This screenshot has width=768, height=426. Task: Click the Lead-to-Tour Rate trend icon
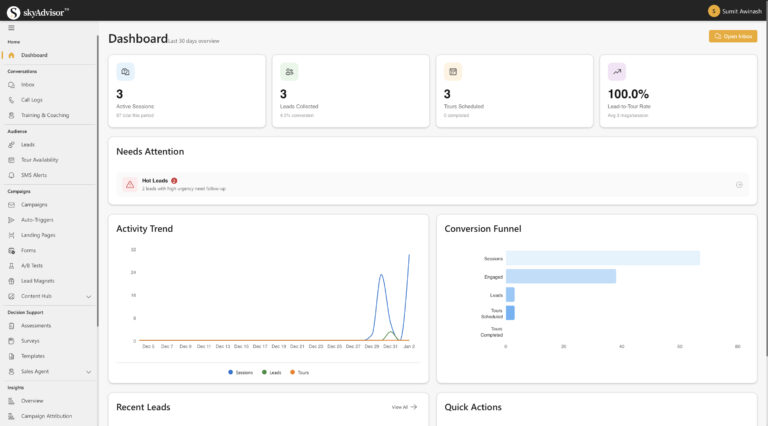pos(617,72)
